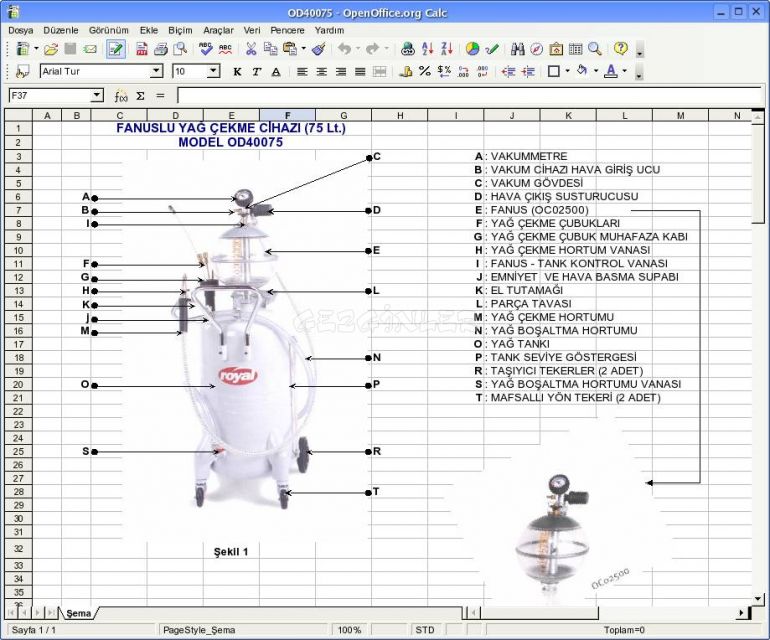The height and width of the screenshot is (640, 770).
Task: Open the Görünüm menu
Action: [x=109, y=30]
